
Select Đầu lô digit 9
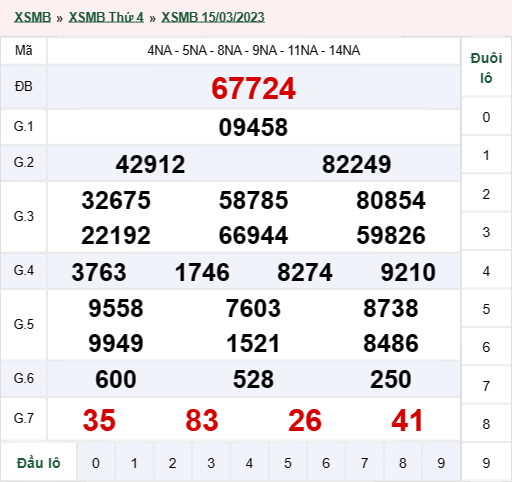pos(441,463)
